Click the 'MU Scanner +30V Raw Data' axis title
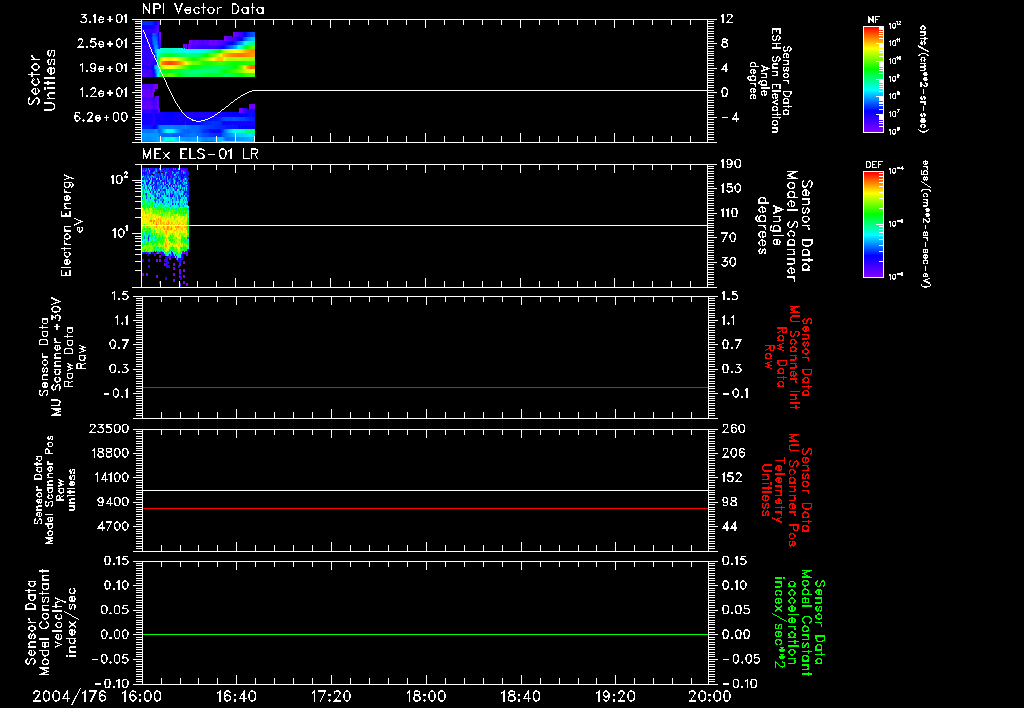 pyautogui.click(x=62, y=357)
